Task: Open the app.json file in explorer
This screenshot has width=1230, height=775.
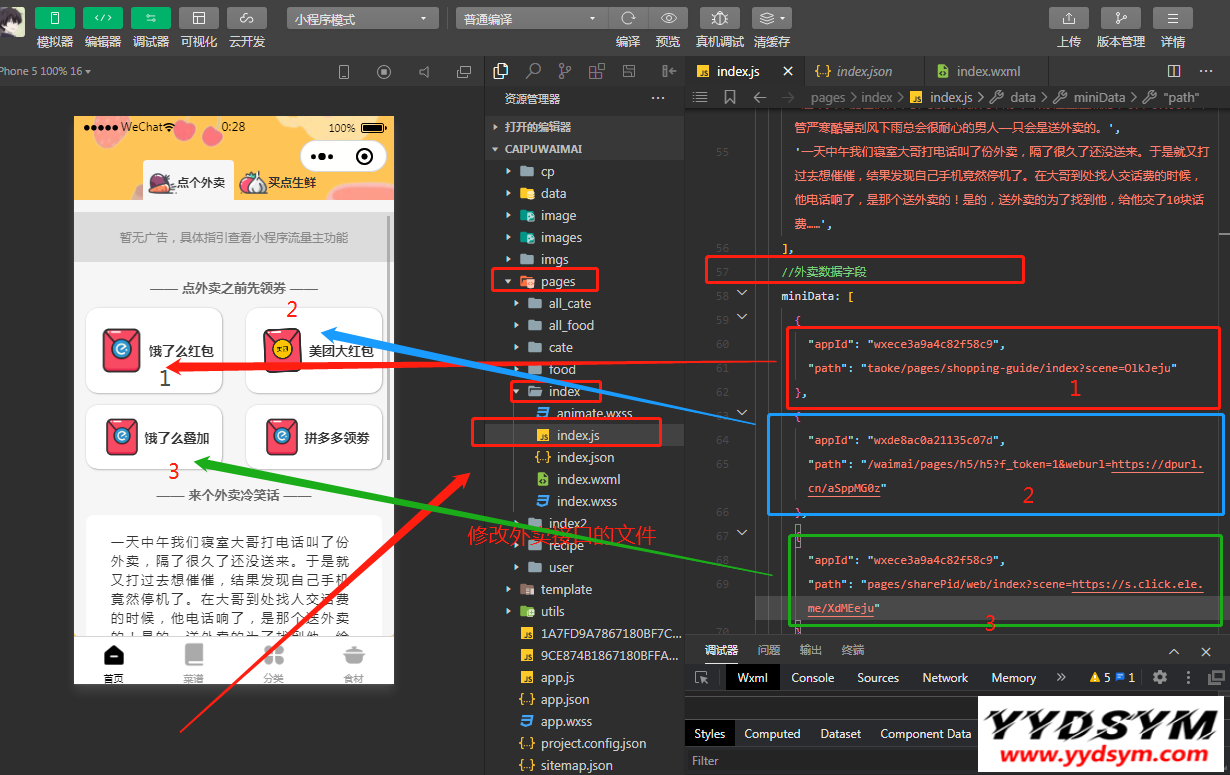Action: [564, 699]
